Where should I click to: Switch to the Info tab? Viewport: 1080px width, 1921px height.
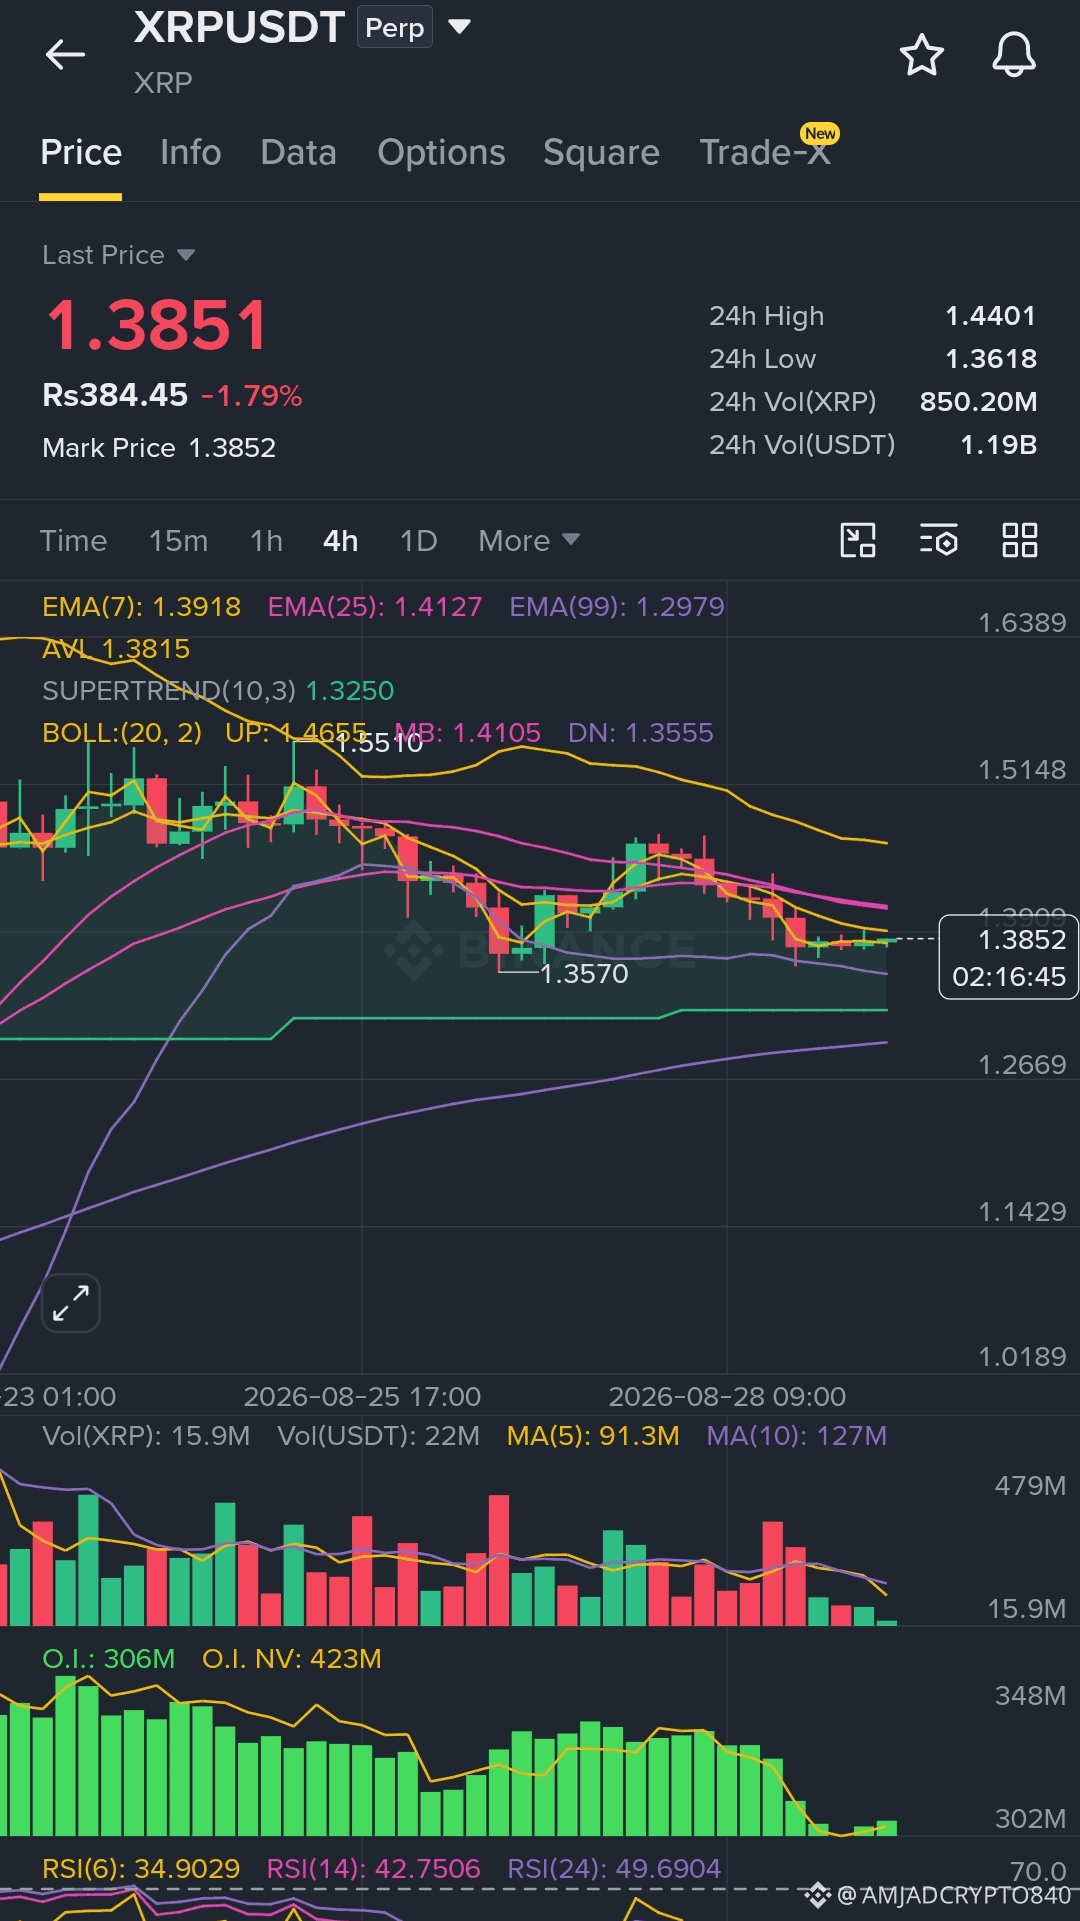[191, 152]
